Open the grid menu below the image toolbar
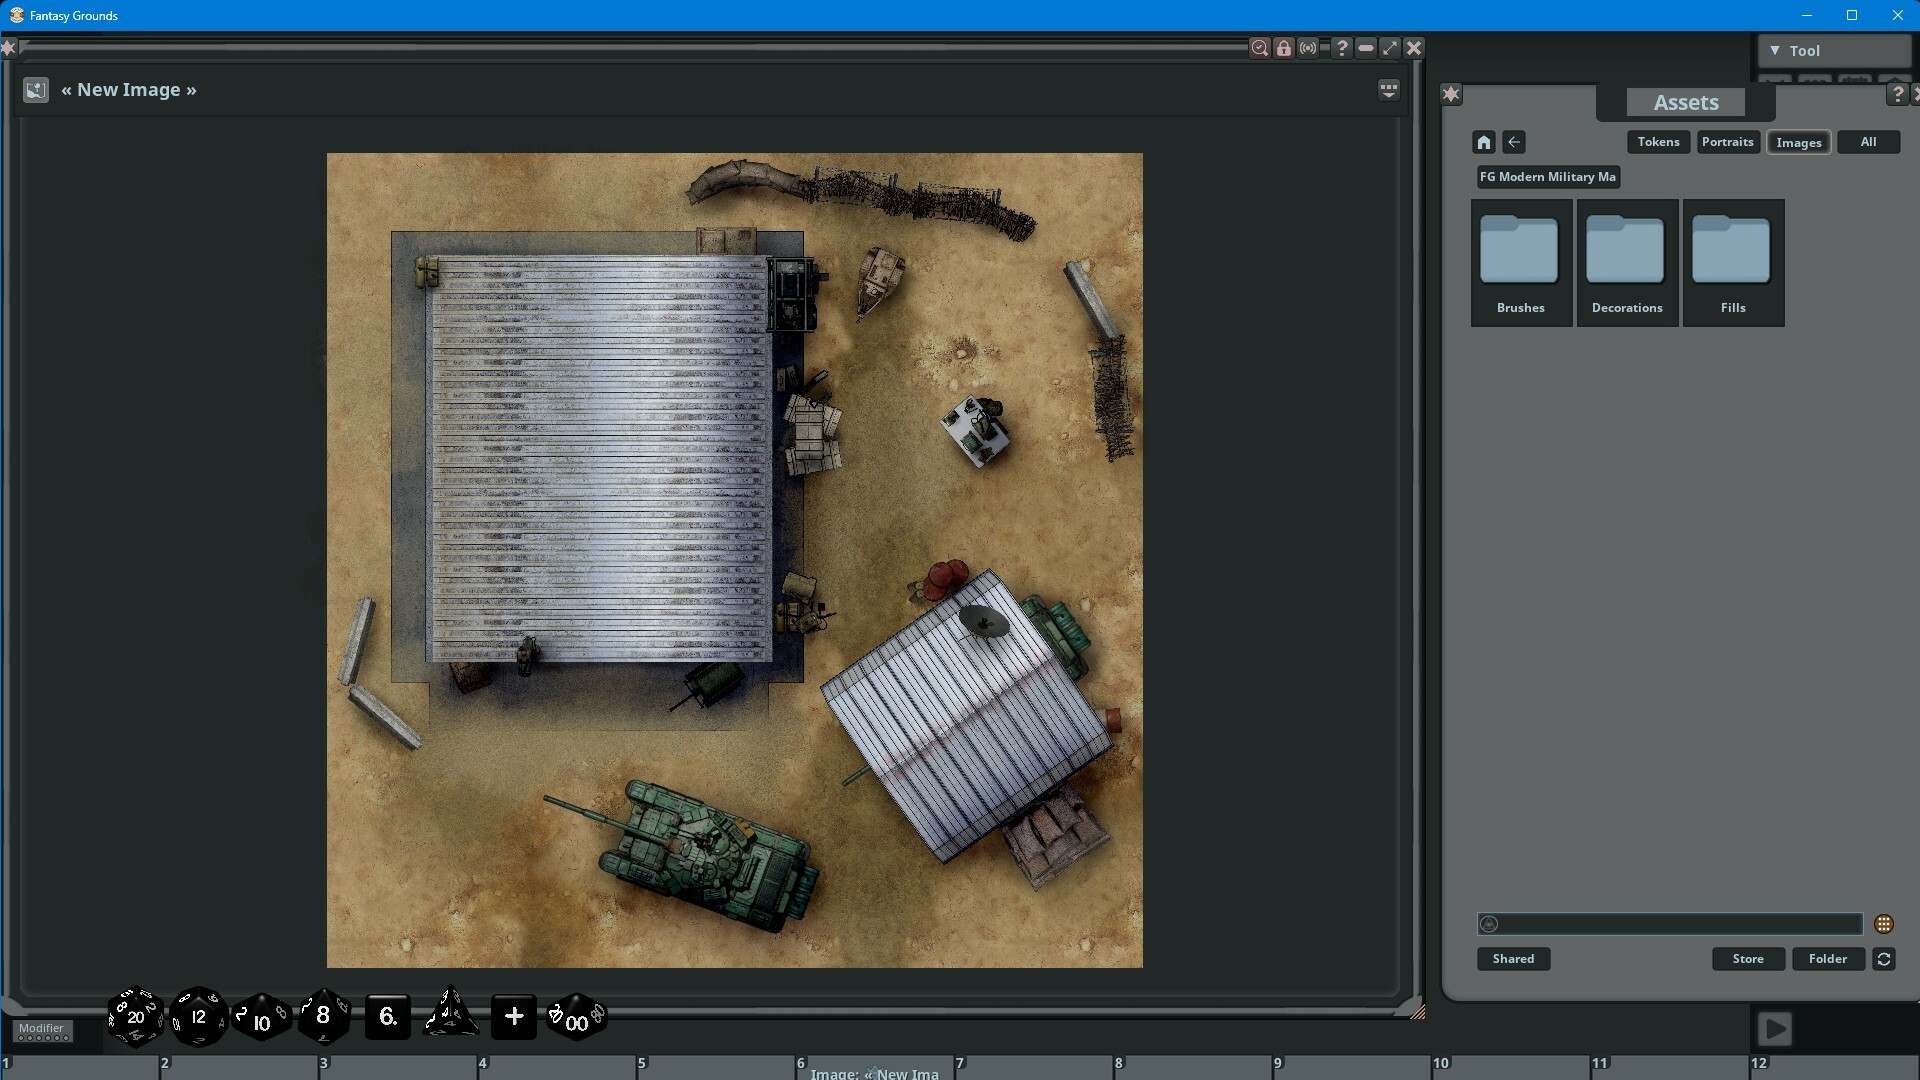 tap(1390, 89)
